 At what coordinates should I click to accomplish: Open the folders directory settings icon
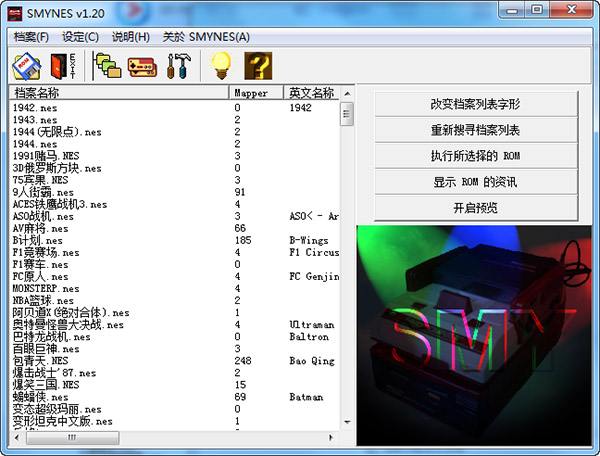coord(107,66)
